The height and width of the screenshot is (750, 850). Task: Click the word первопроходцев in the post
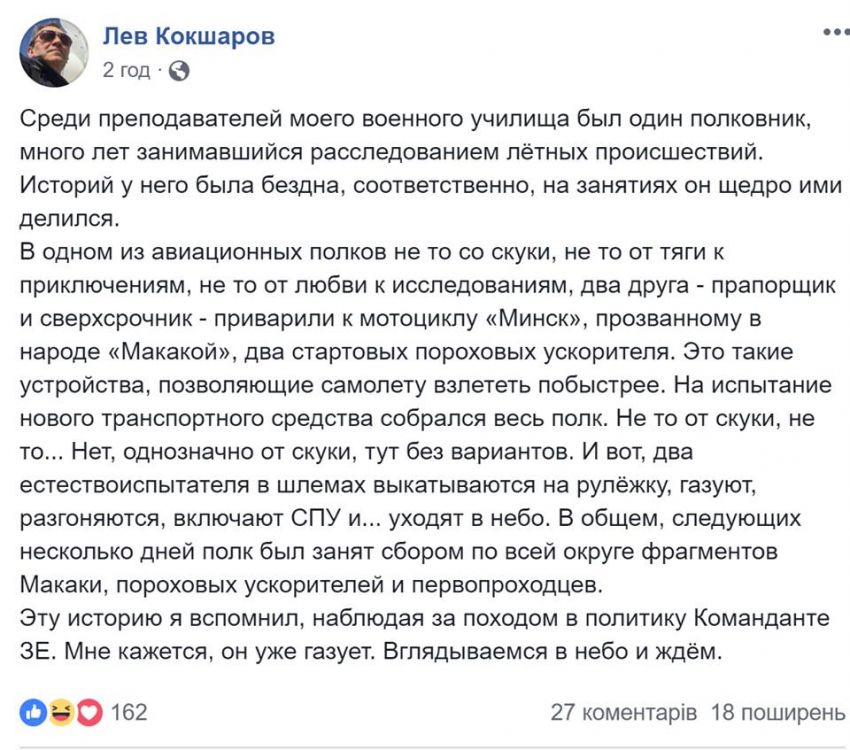[x=507, y=585]
